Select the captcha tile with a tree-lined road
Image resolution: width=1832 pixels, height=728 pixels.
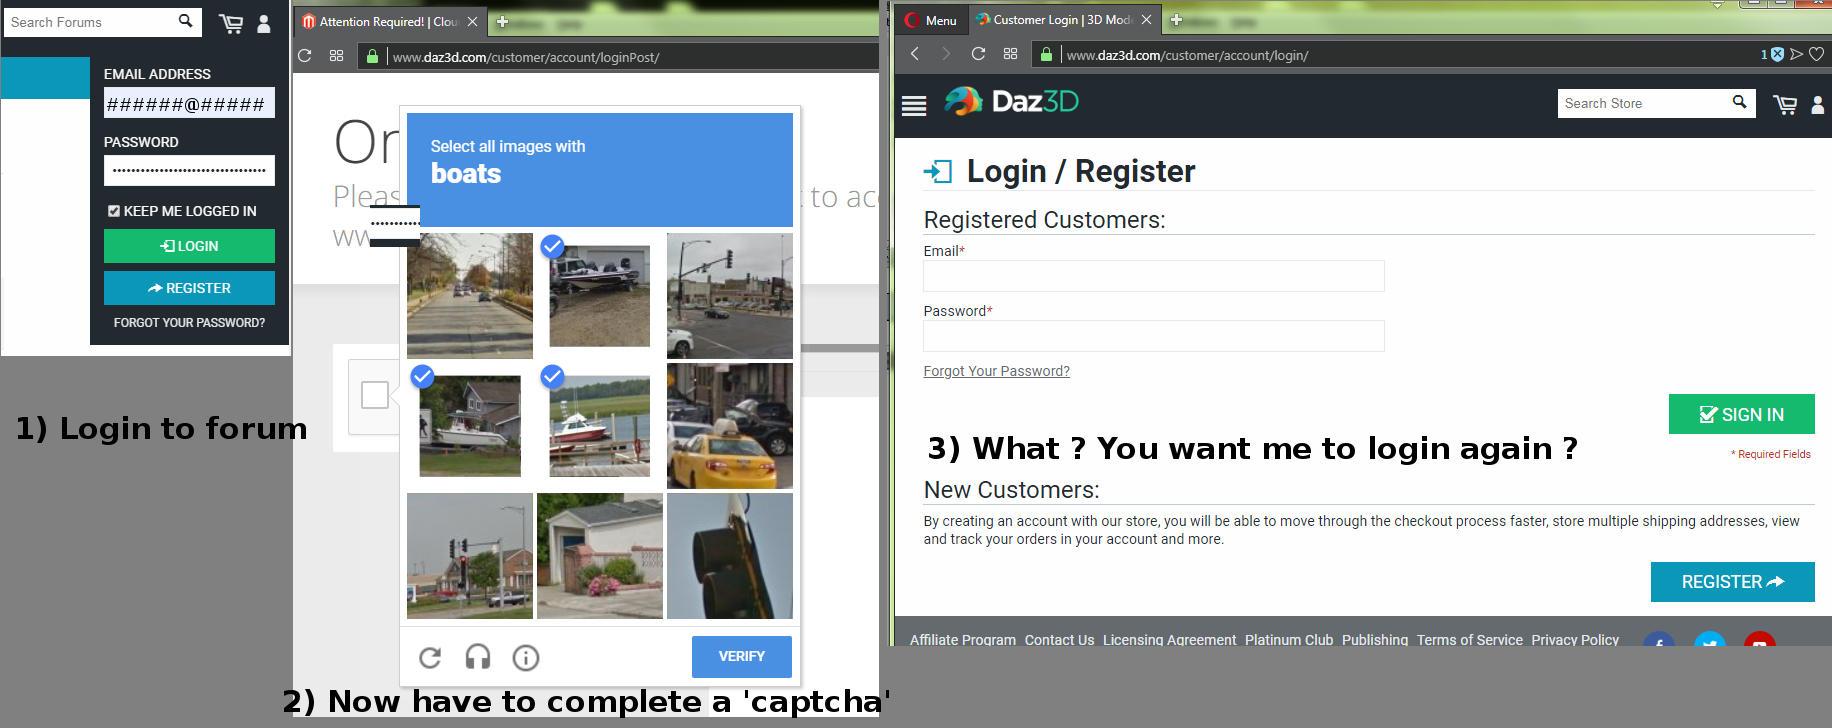pos(470,296)
